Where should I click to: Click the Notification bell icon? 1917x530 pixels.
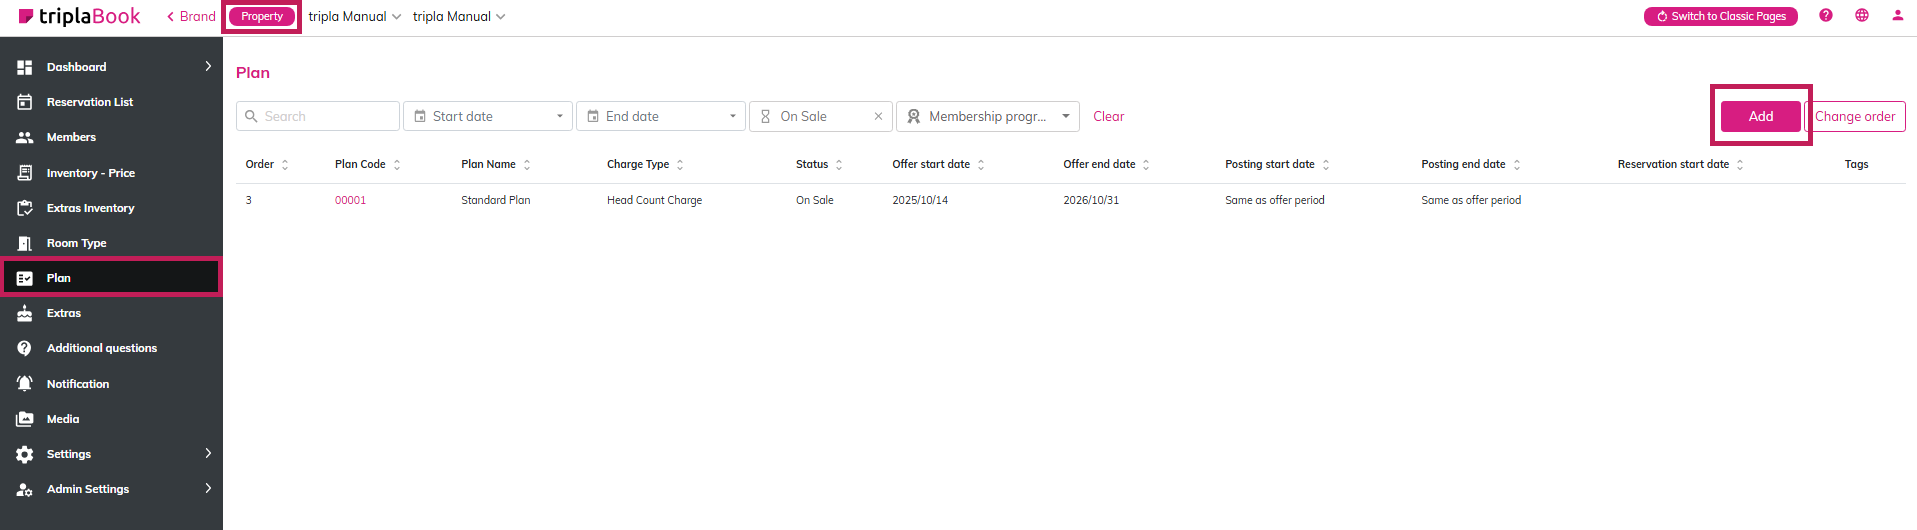pyautogui.click(x=25, y=384)
